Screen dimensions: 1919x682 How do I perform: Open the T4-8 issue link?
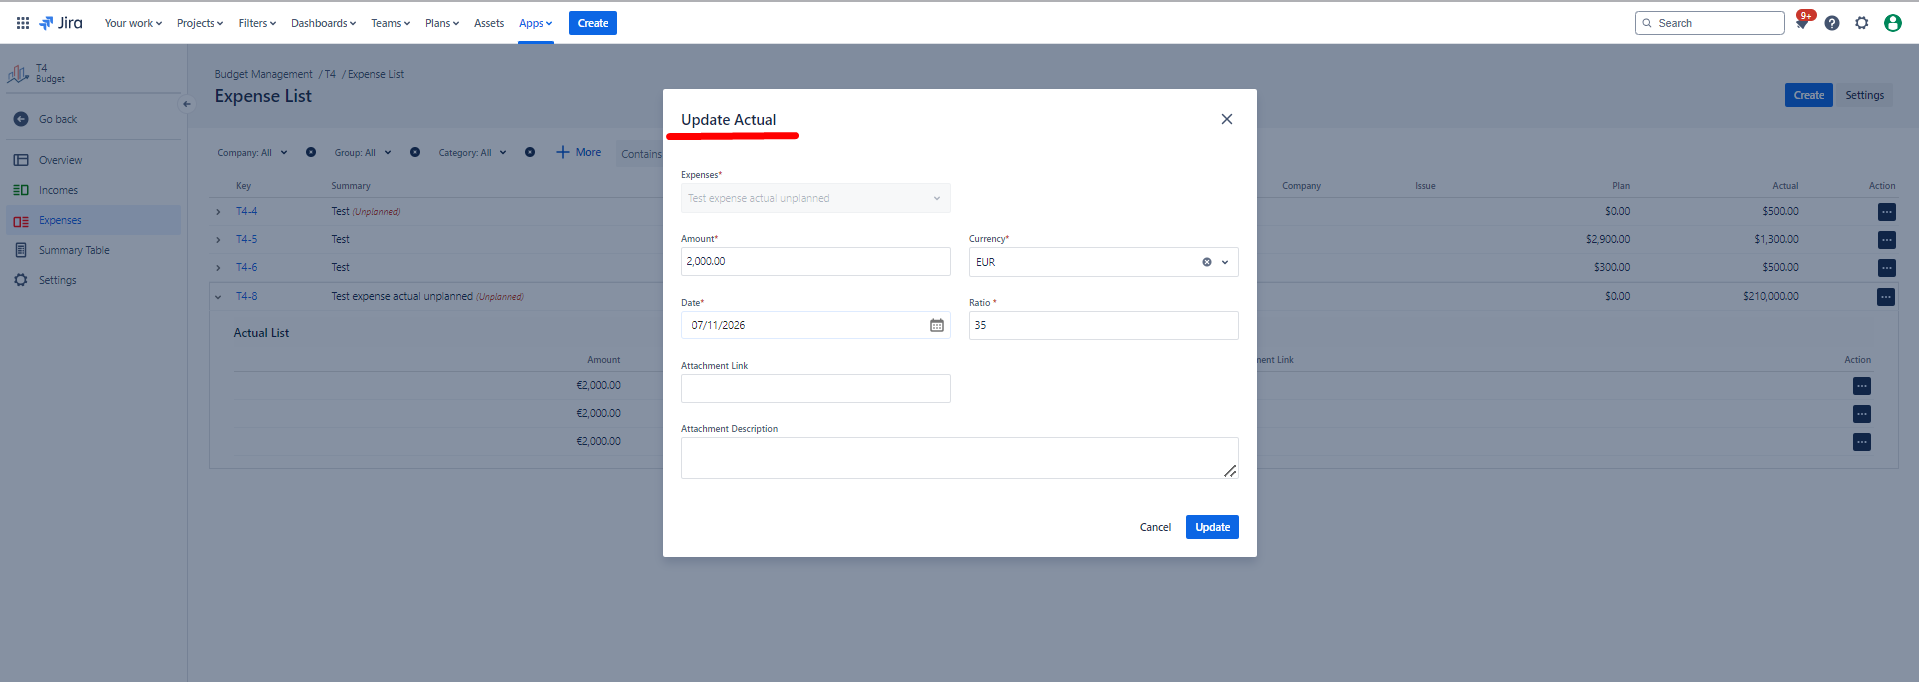pyautogui.click(x=246, y=297)
